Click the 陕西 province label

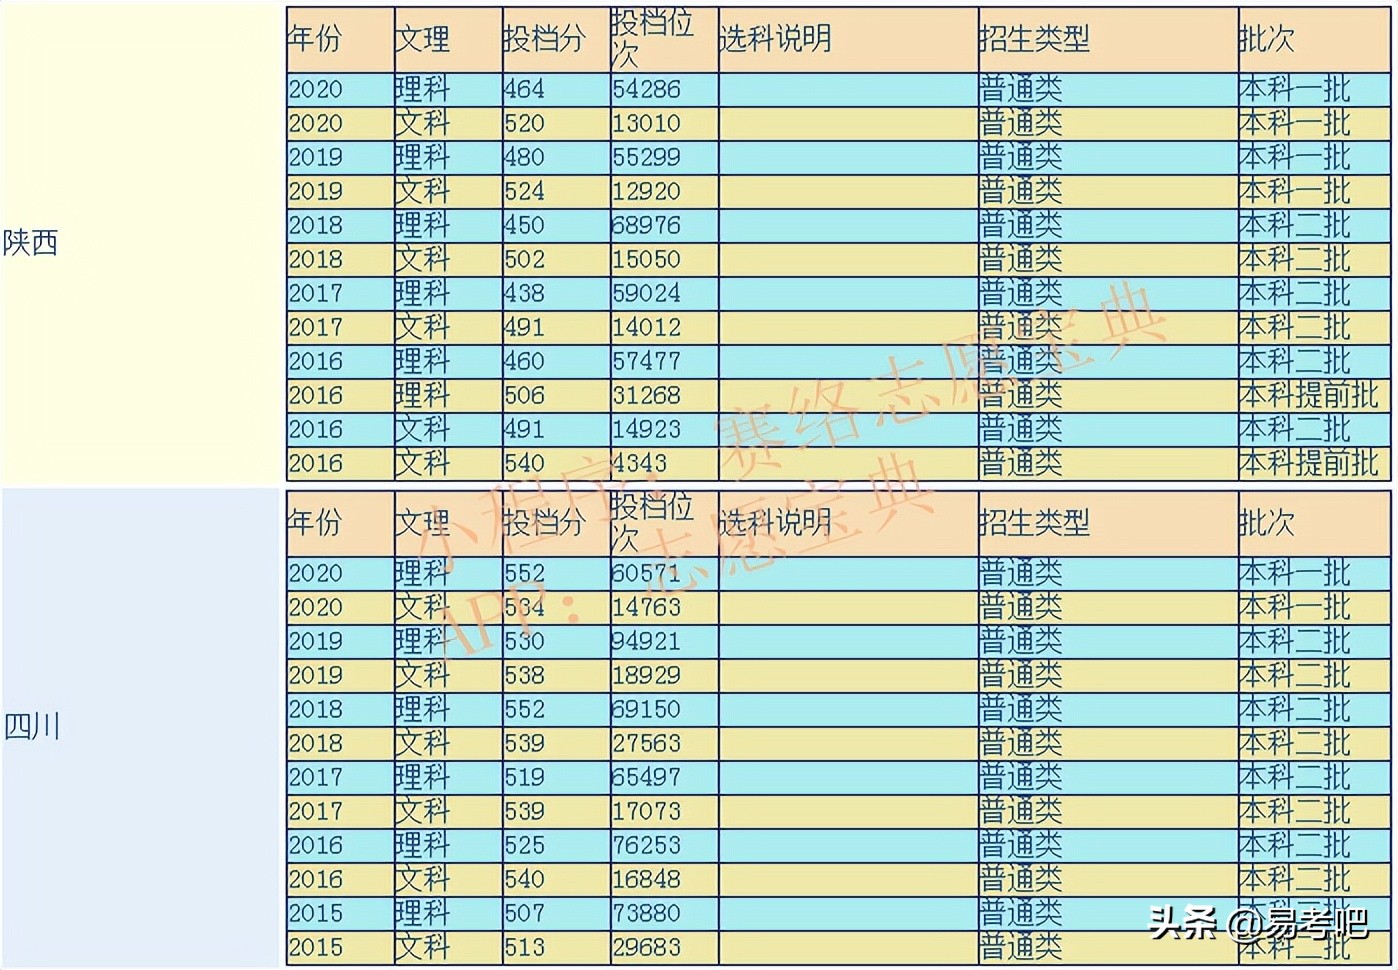coord(28,243)
